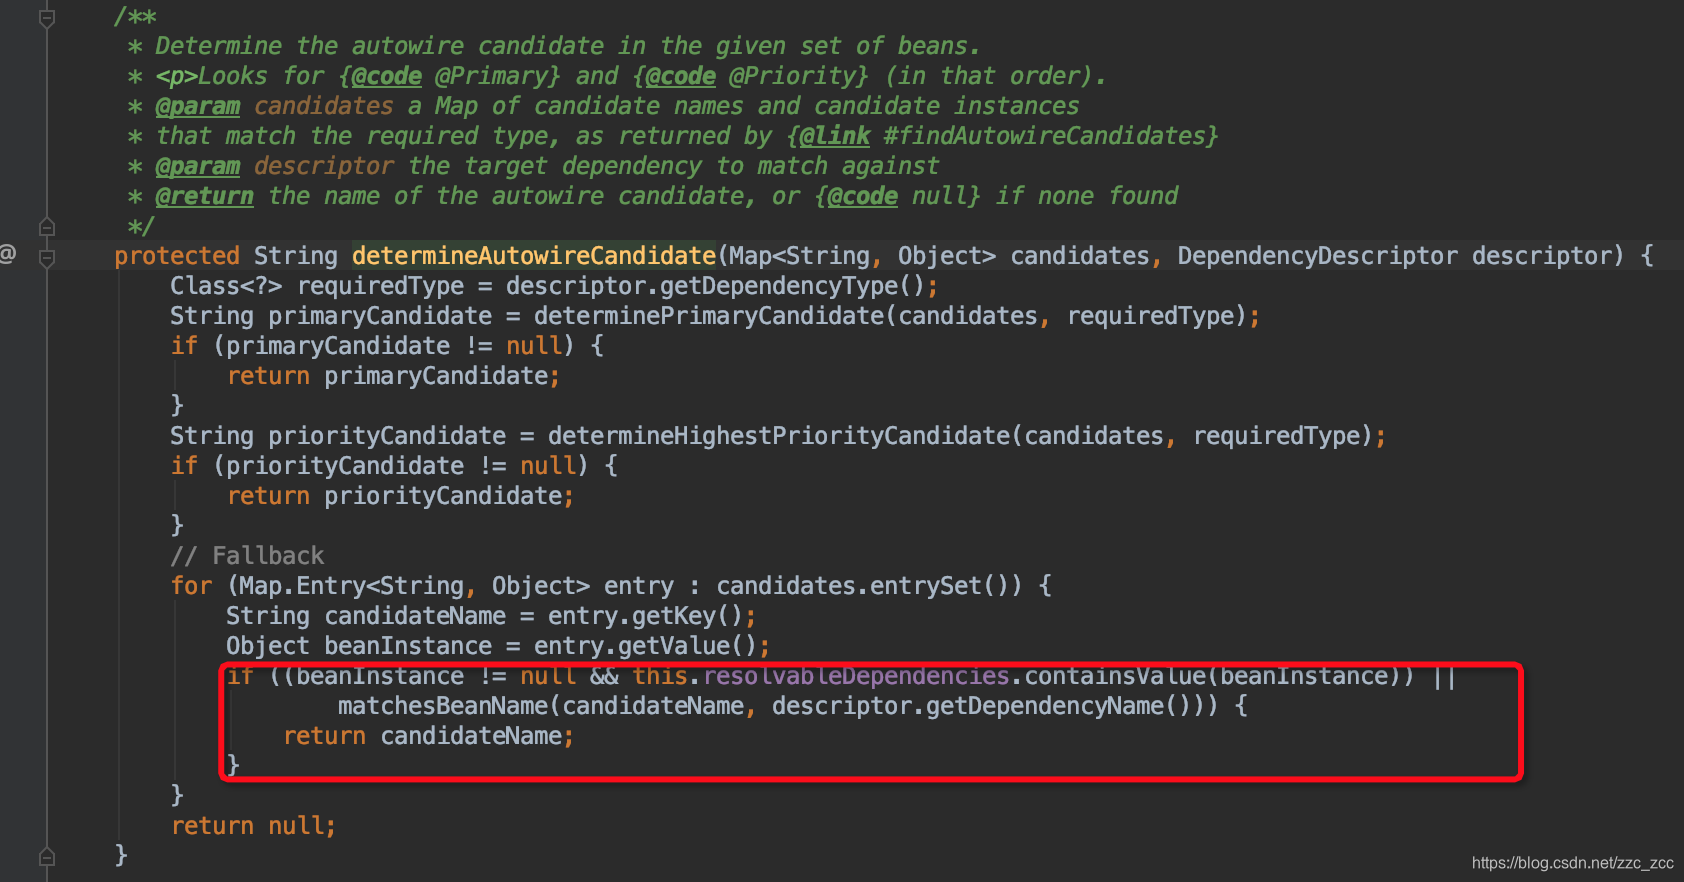Click the getDependencyName() call
The image size is (1684, 882).
(x=1059, y=706)
